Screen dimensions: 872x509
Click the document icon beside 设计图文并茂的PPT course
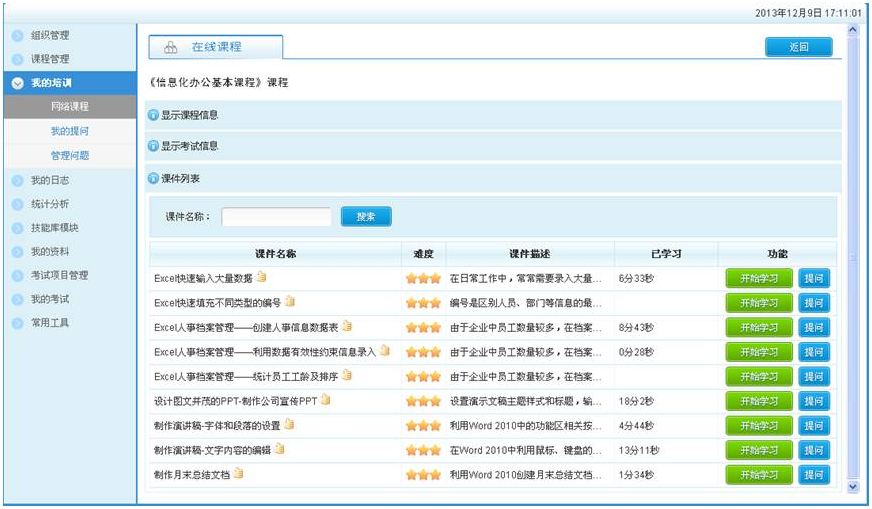[326, 400]
